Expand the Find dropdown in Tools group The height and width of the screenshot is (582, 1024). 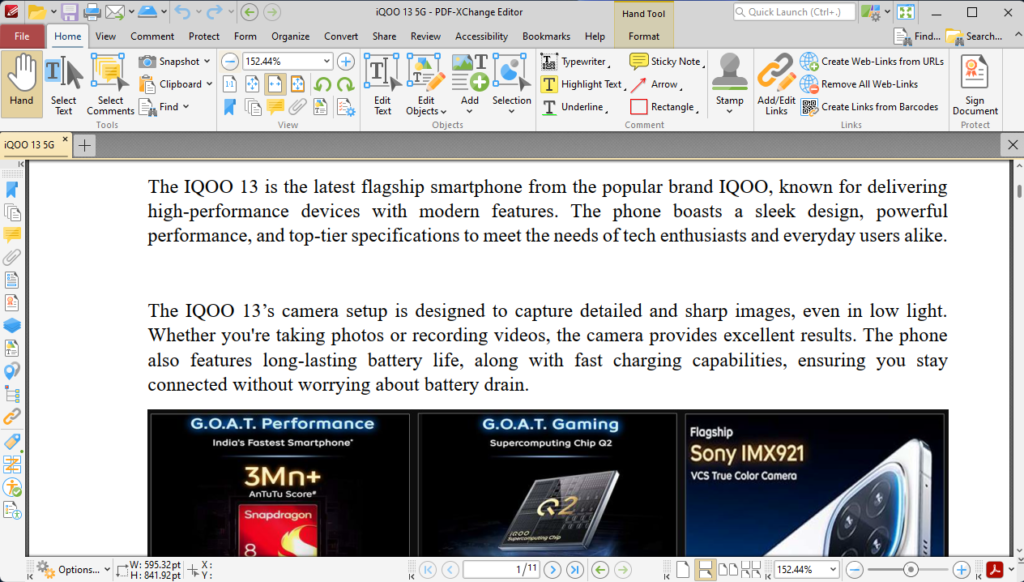click(x=186, y=106)
